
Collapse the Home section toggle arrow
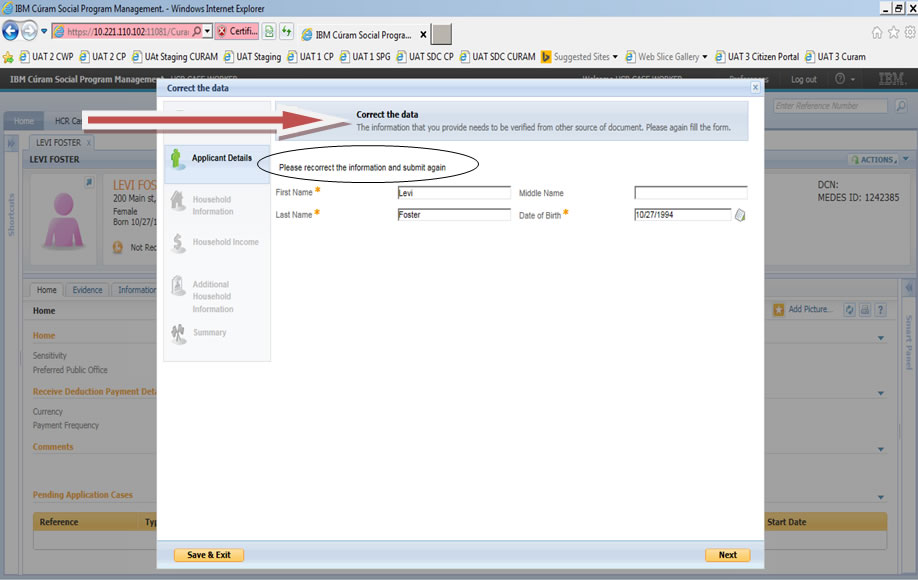click(881, 338)
